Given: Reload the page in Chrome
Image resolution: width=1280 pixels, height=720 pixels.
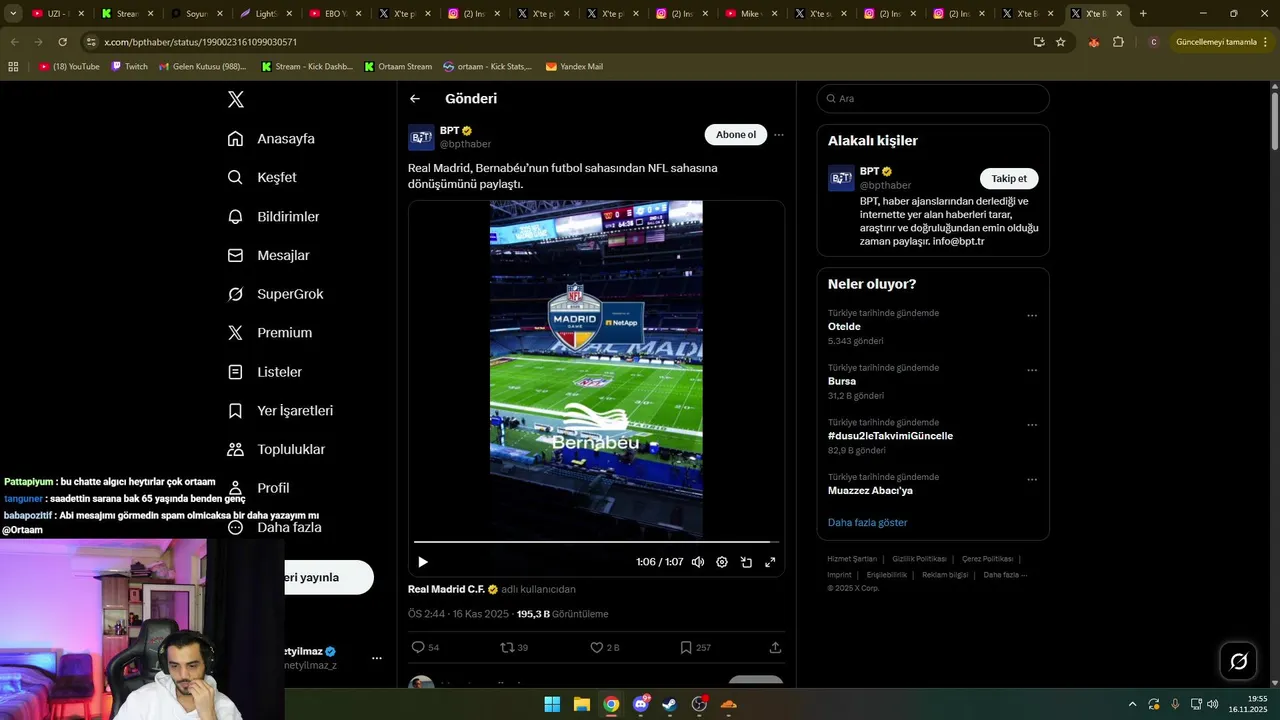Looking at the screenshot, I should point(62,42).
